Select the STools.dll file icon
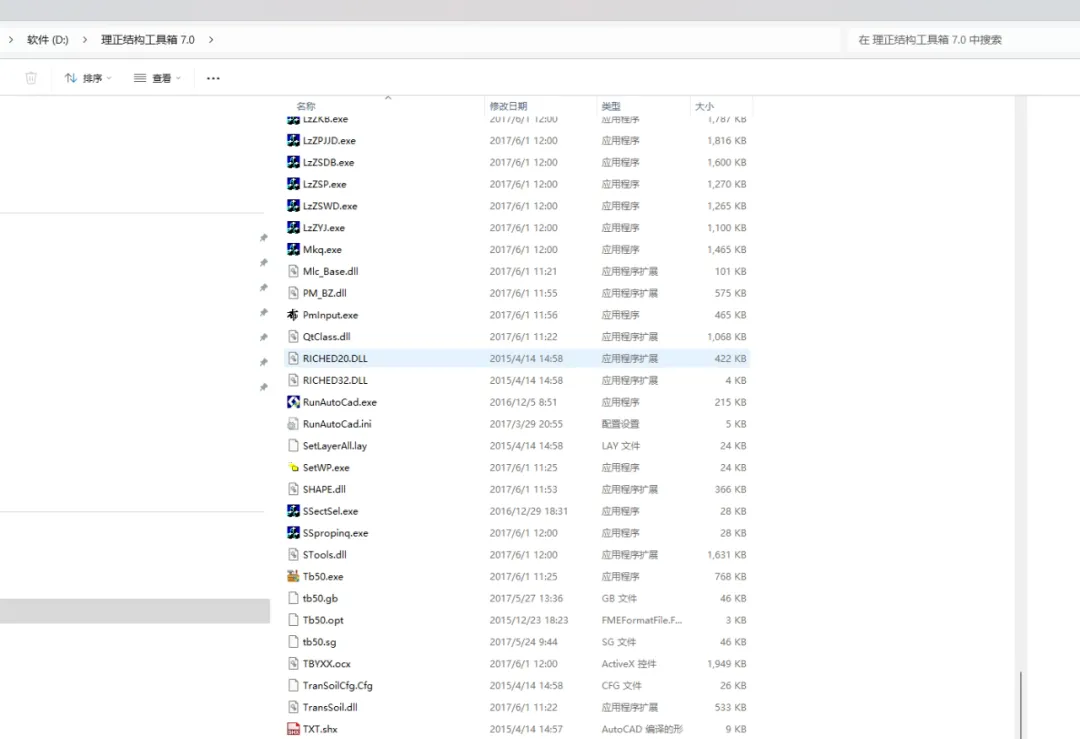 [x=293, y=555]
